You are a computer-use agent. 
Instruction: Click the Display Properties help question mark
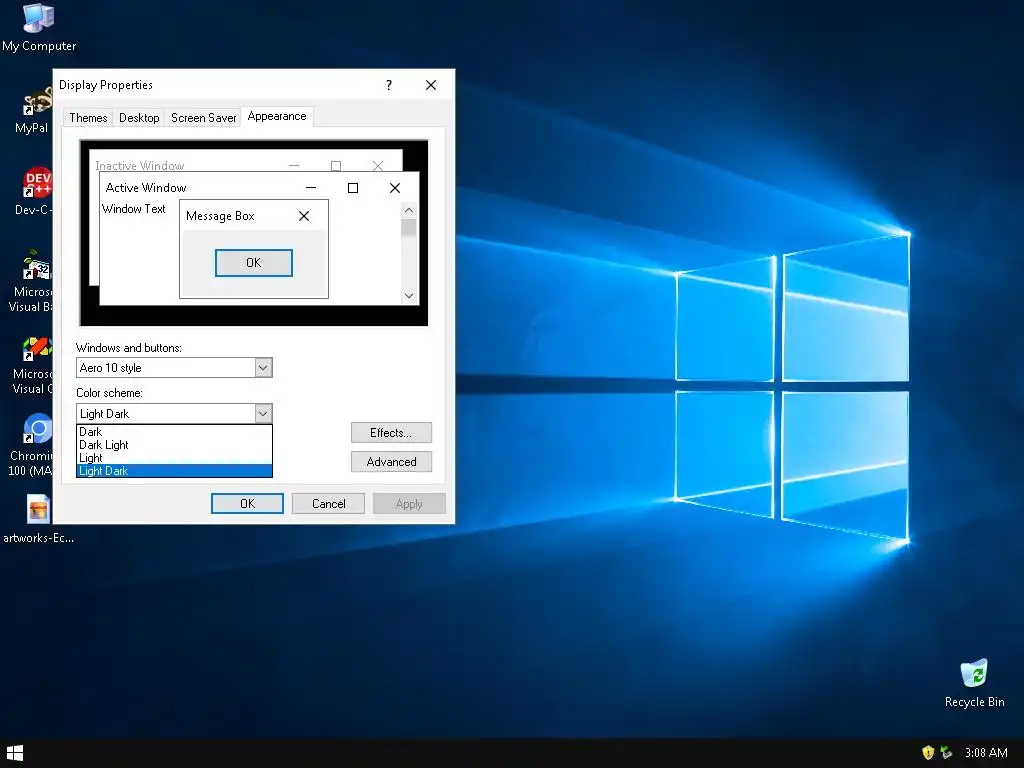pos(389,85)
